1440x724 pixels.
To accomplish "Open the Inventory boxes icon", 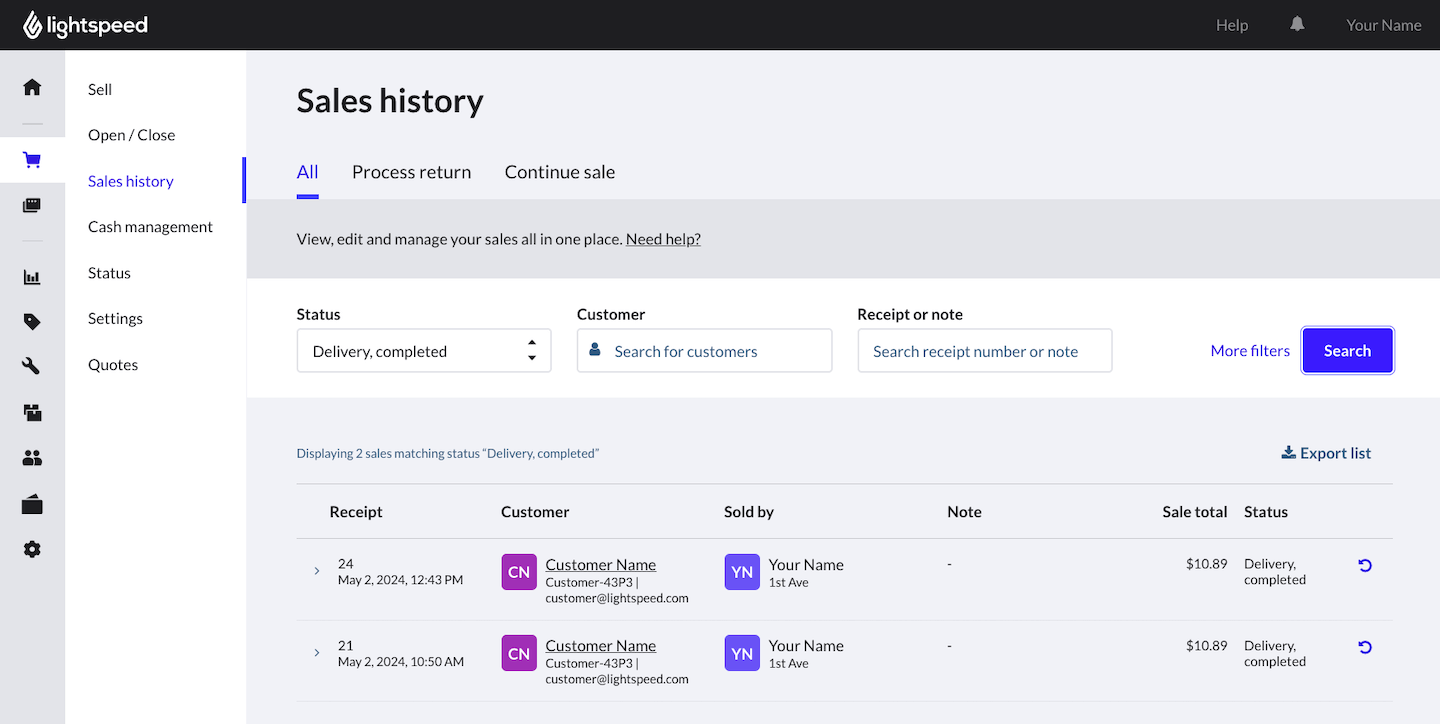I will (x=32, y=412).
